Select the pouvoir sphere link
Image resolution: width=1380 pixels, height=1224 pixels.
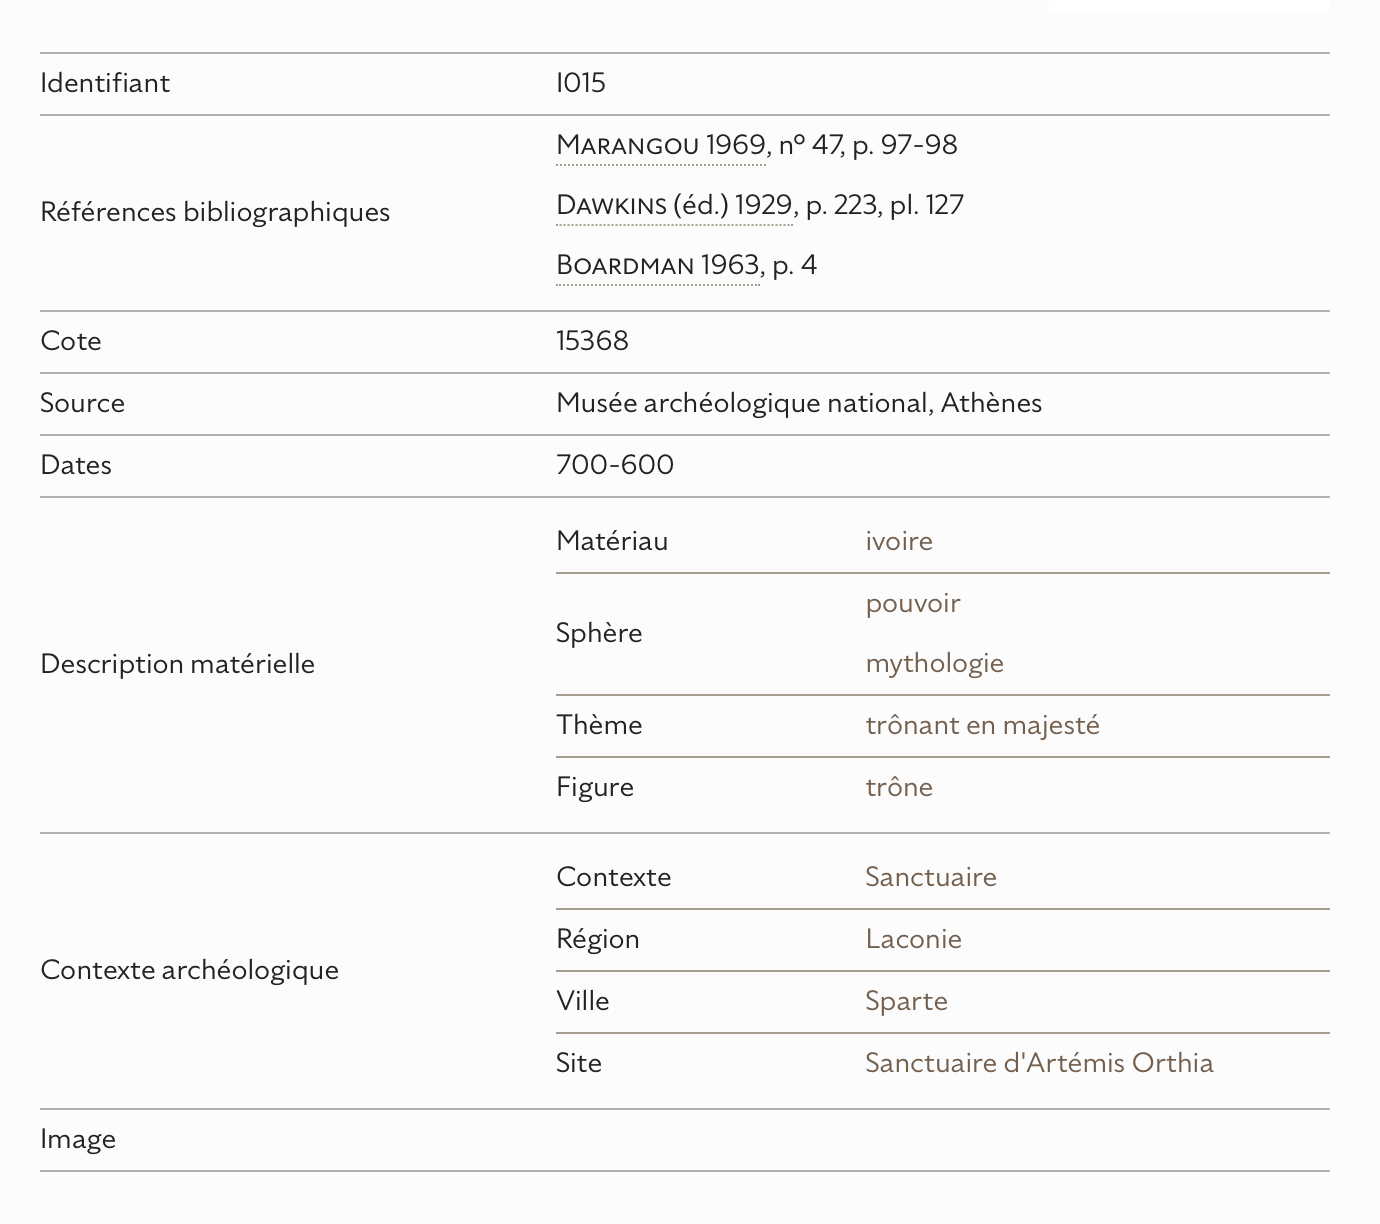912,603
